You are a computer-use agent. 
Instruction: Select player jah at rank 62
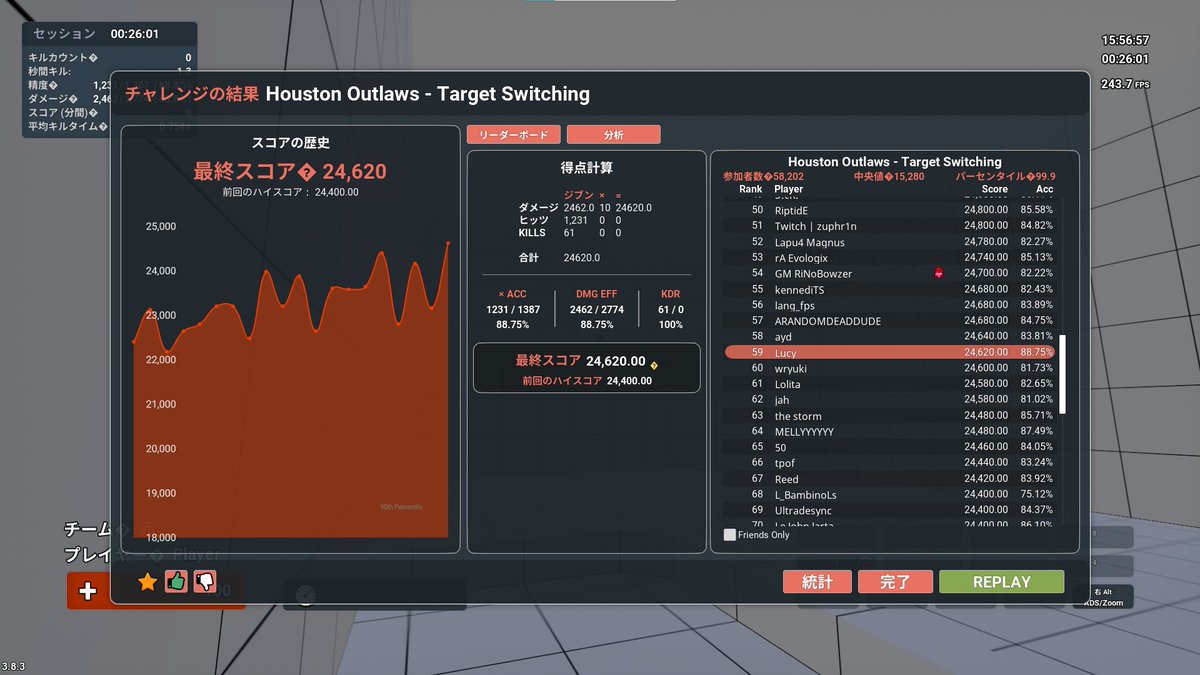pos(889,400)
